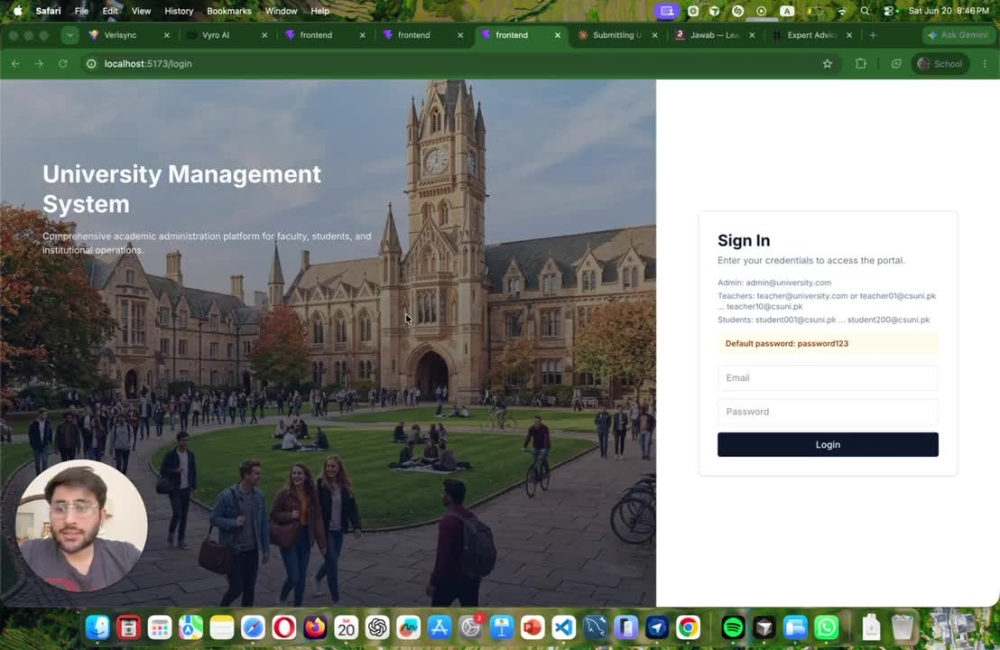Go forward using the browser forward arrow
Screen dimensions: 1000x650
39,64
